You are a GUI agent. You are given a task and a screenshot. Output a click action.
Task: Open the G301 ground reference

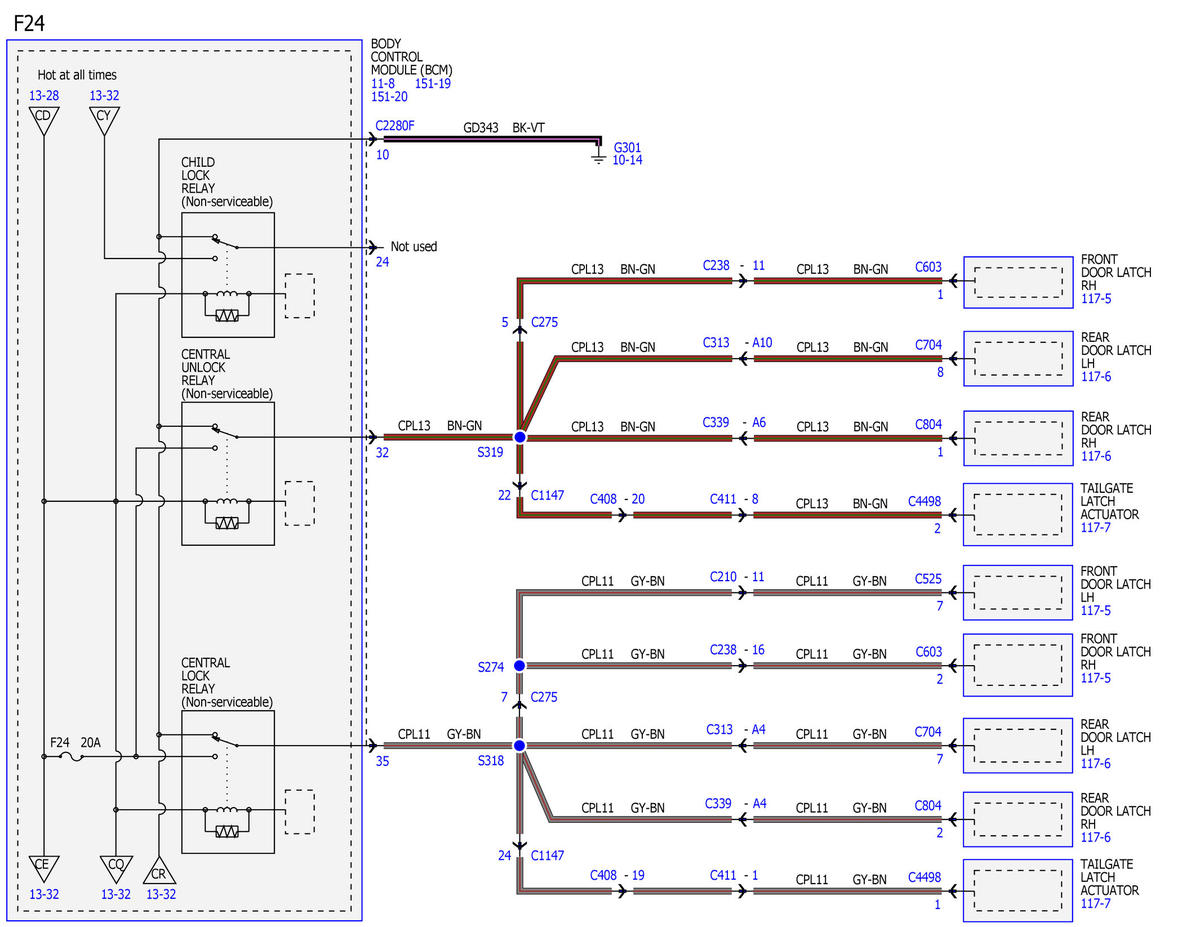click(x=628, y=147)
